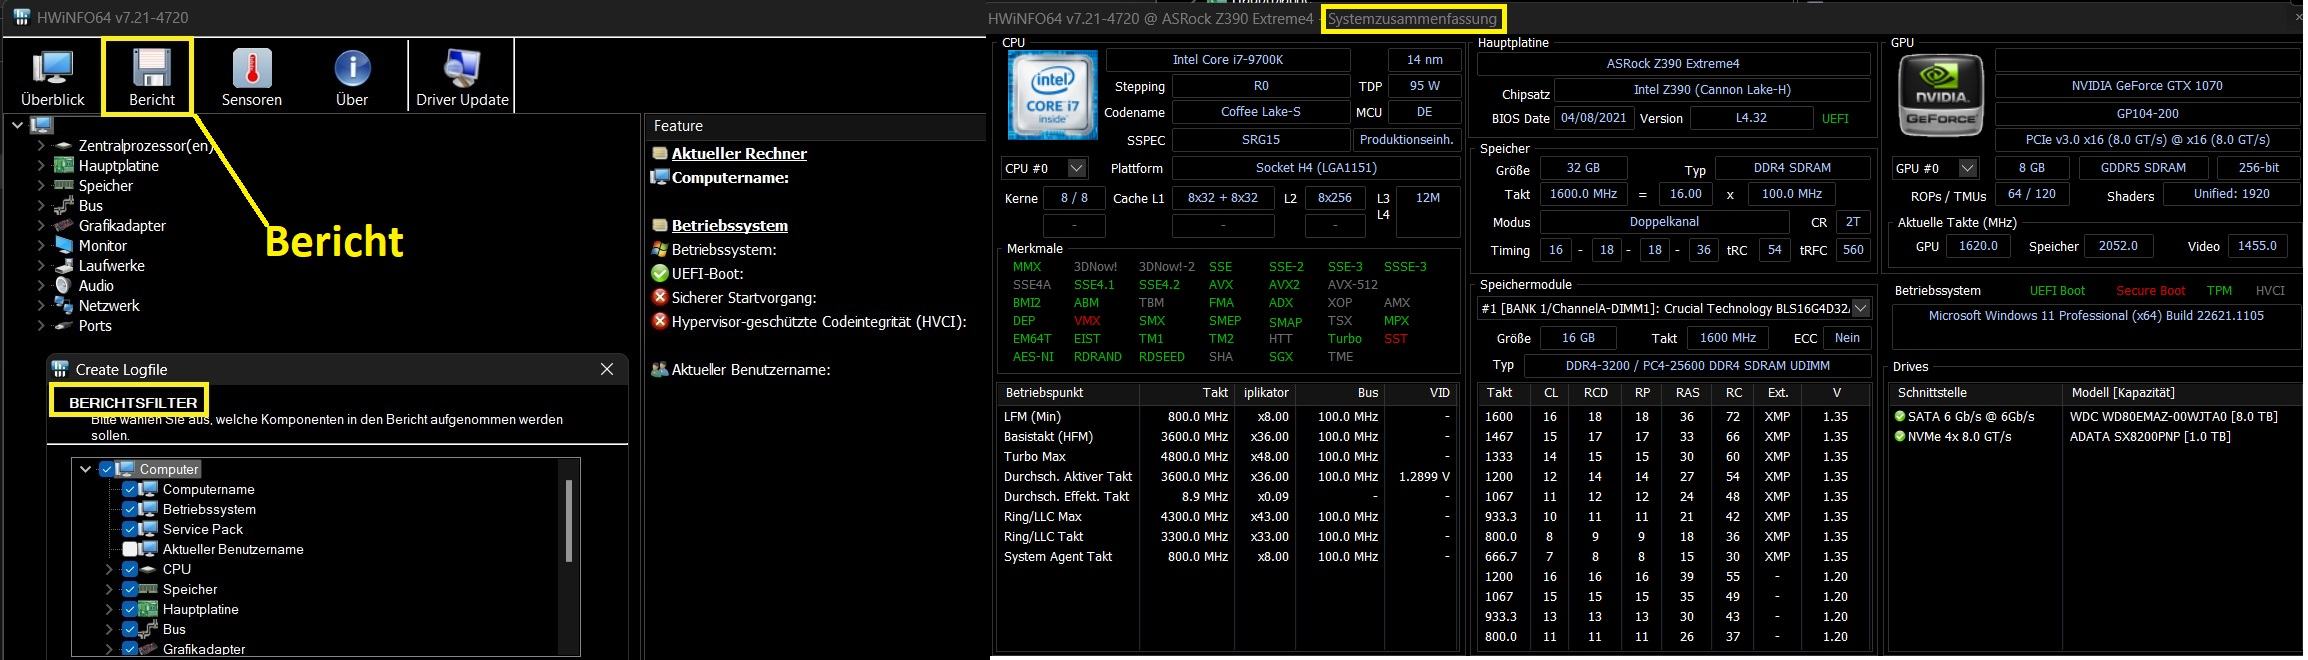The width and height of the screenshot is (2308, 660).
Task: Collapse the Computer node in Create Logfile
Action: click(86, 469)
